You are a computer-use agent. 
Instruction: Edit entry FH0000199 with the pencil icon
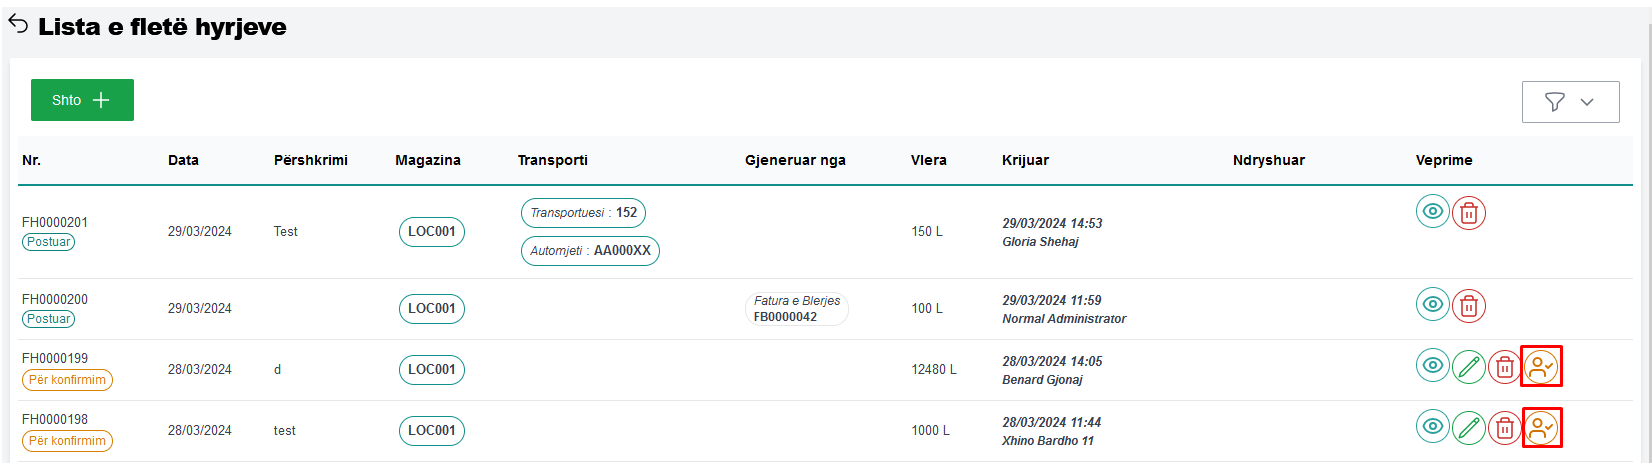[1468, 367]
